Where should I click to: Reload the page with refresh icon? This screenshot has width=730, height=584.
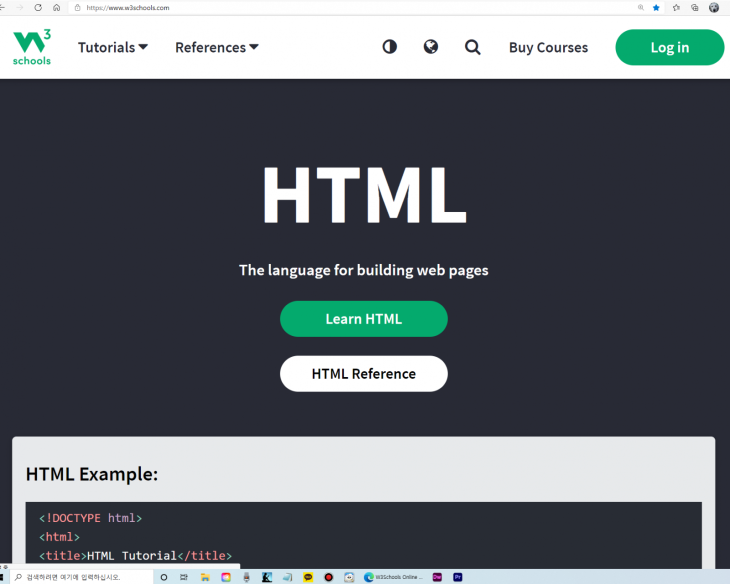point(38,7)
